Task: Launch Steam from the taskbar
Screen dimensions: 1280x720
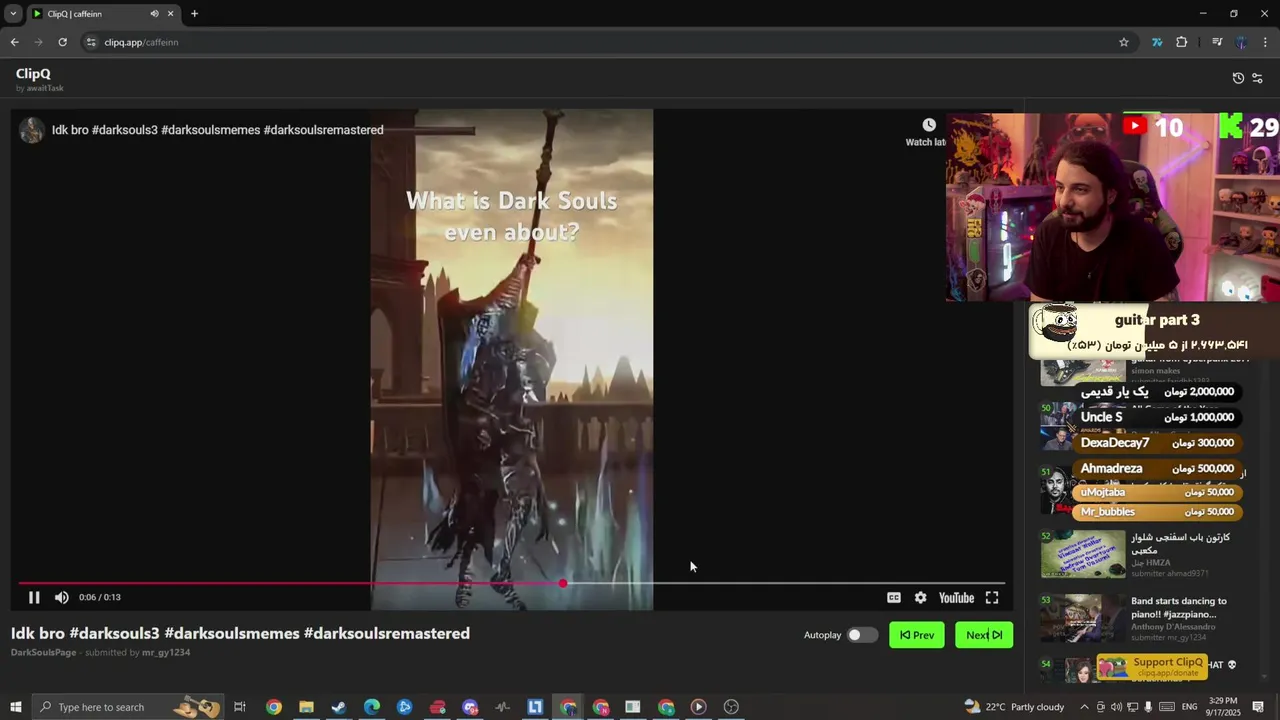Action: pyautogui.click(x=339, y=707)
